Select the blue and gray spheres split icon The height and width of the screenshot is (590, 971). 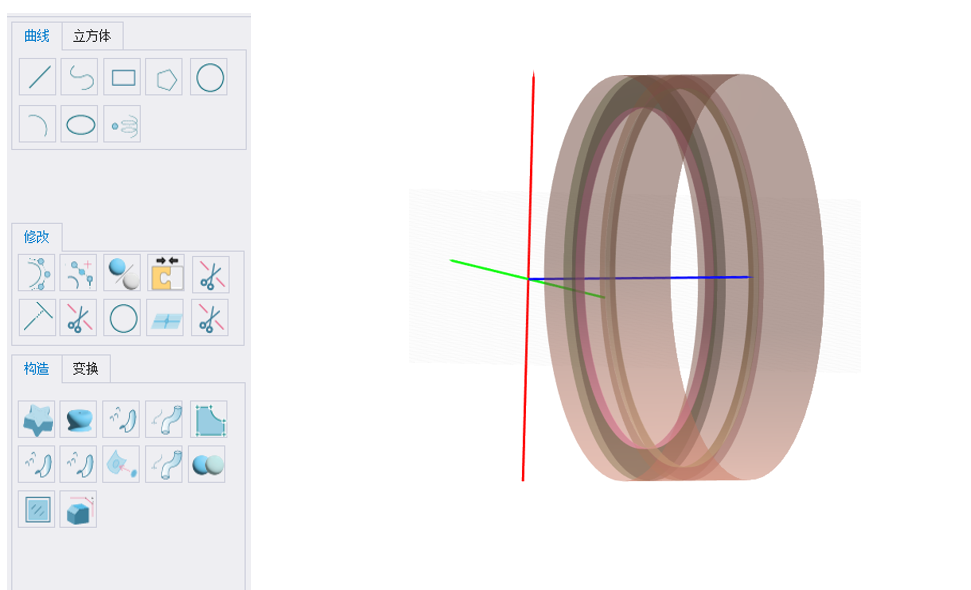(122, 274)
